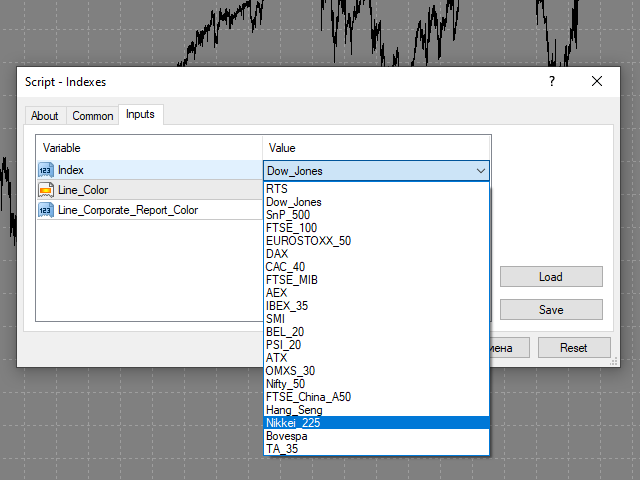Collapse the Dow_Jones value dropdown arrow

(x=481, y=171)
